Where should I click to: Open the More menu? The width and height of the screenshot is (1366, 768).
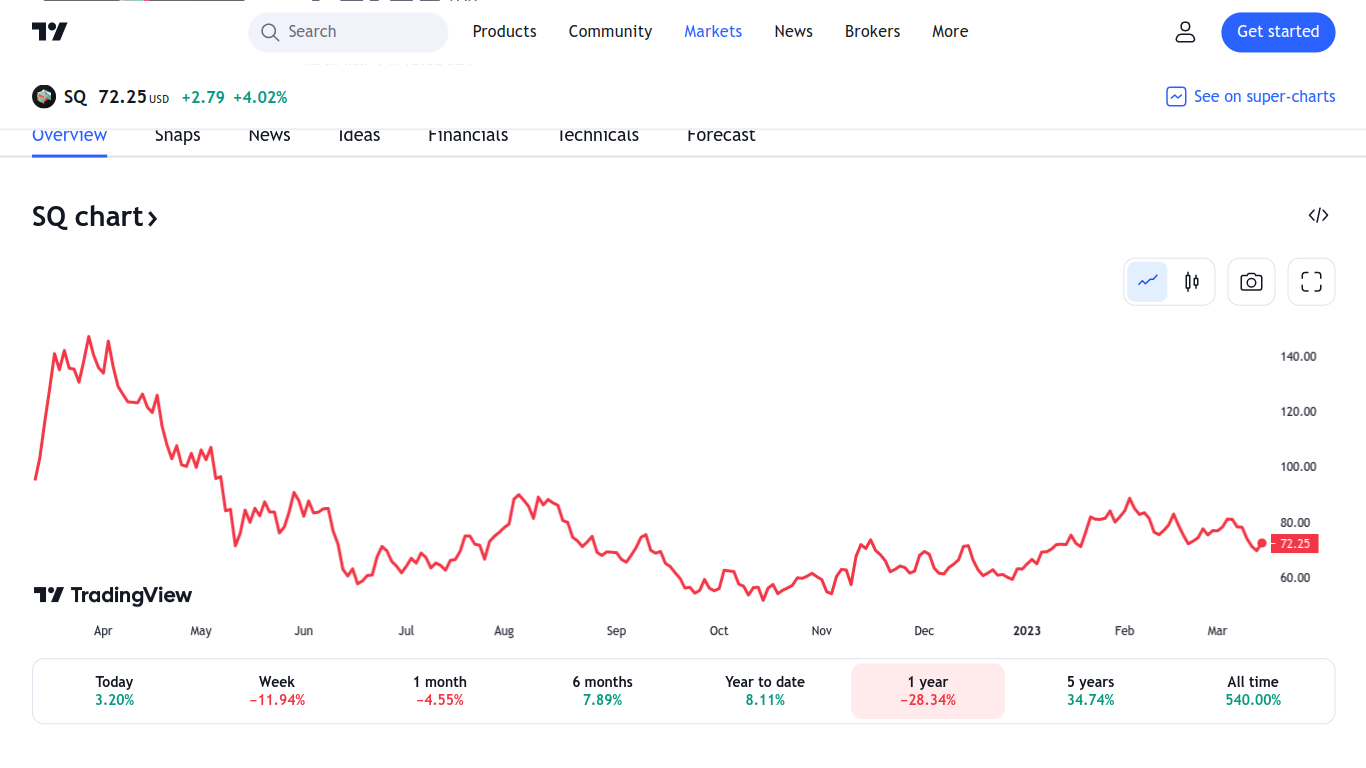coord(950,32)
